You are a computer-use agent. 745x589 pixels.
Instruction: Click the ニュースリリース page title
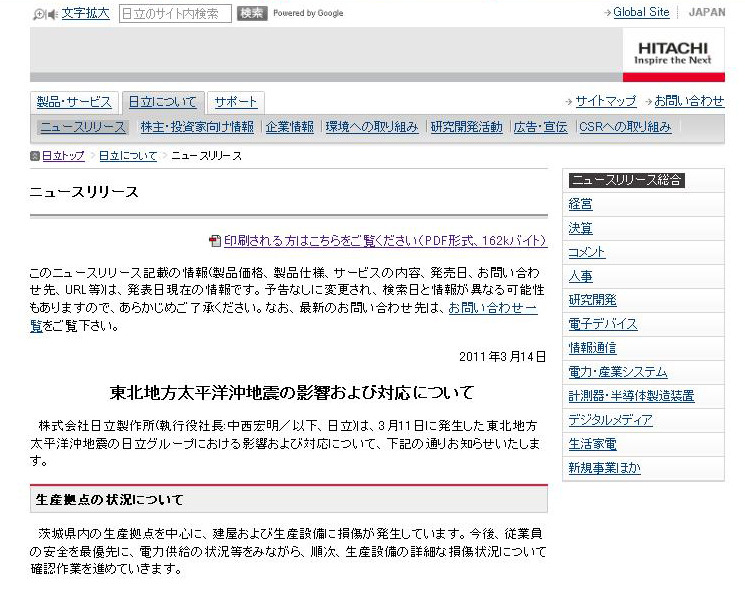click(x=84, y=192)
